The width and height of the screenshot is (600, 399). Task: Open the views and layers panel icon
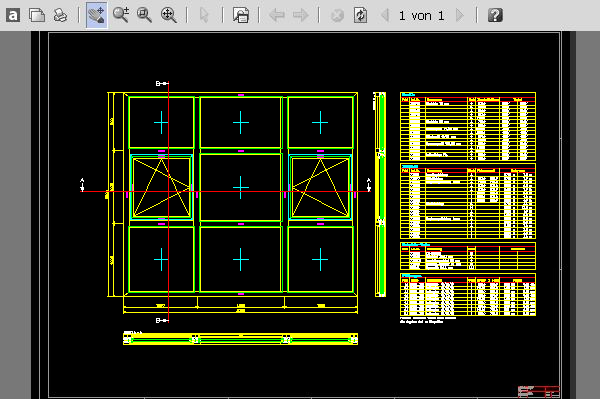[x=241, y=15]
